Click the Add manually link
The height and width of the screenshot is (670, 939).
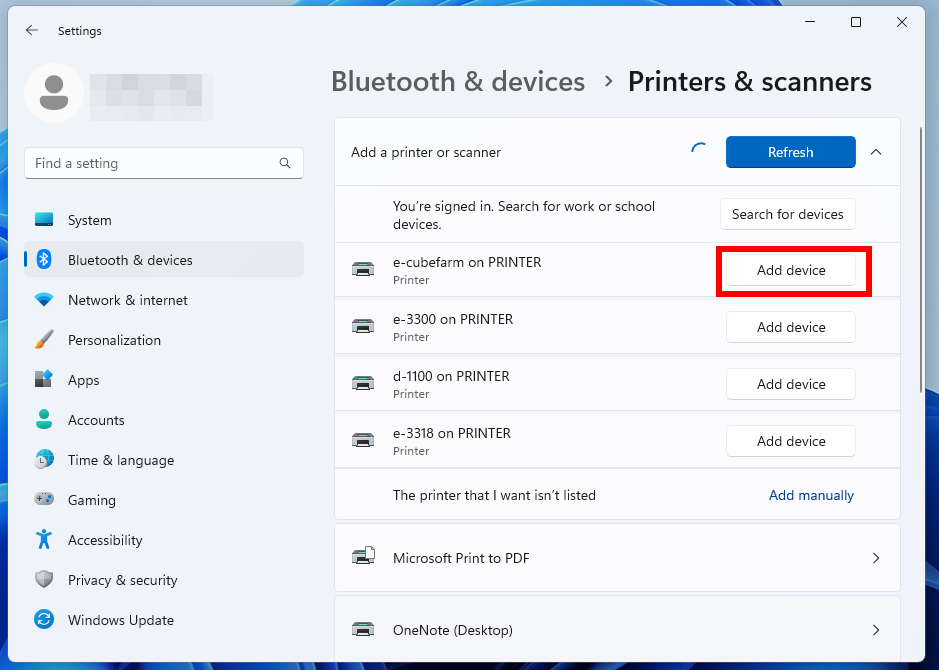click(811, 495)
